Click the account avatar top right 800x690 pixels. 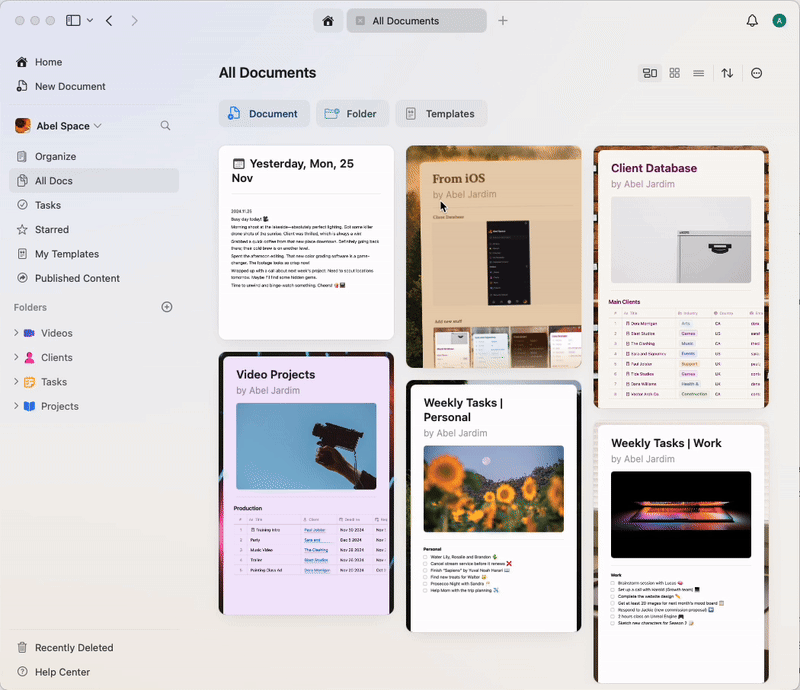pyautogui.click(x=779, y=20)
